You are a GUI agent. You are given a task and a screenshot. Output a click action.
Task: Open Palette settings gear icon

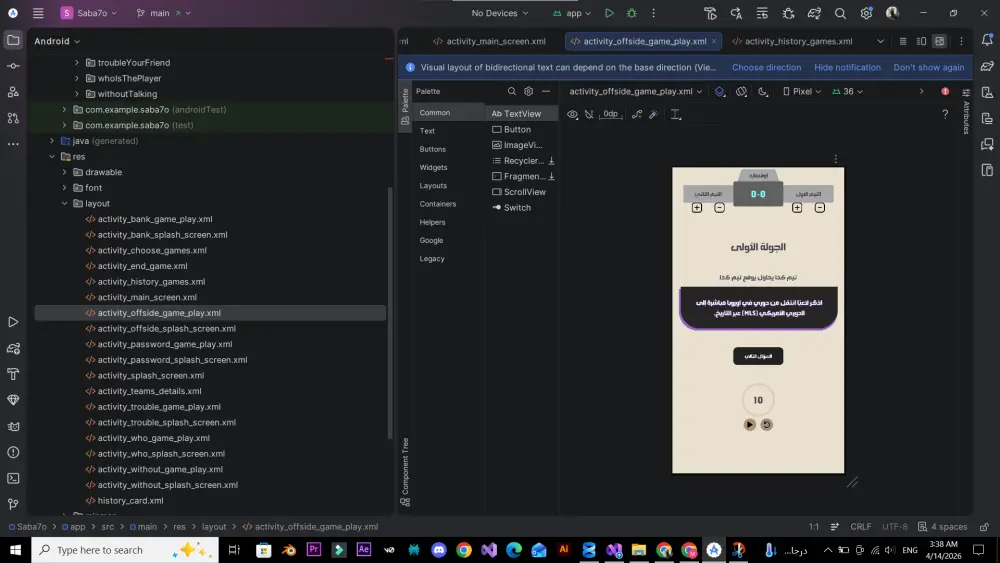[529, 91]
